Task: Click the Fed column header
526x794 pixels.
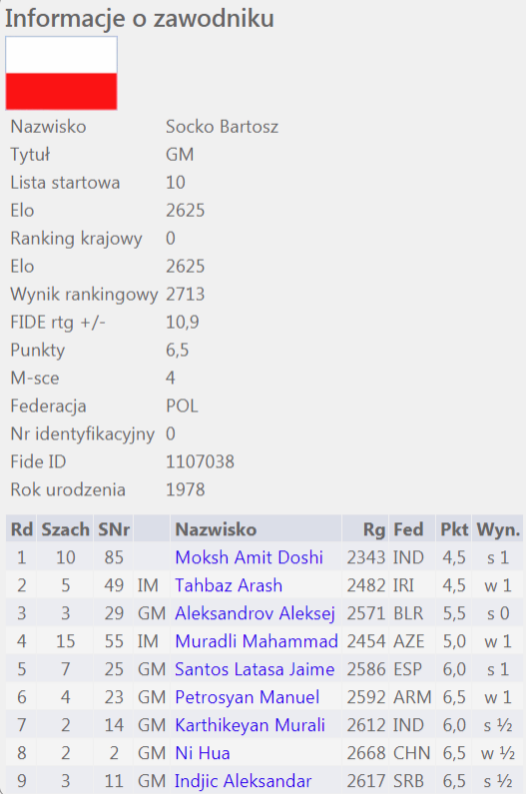Action: pos(409,530)
